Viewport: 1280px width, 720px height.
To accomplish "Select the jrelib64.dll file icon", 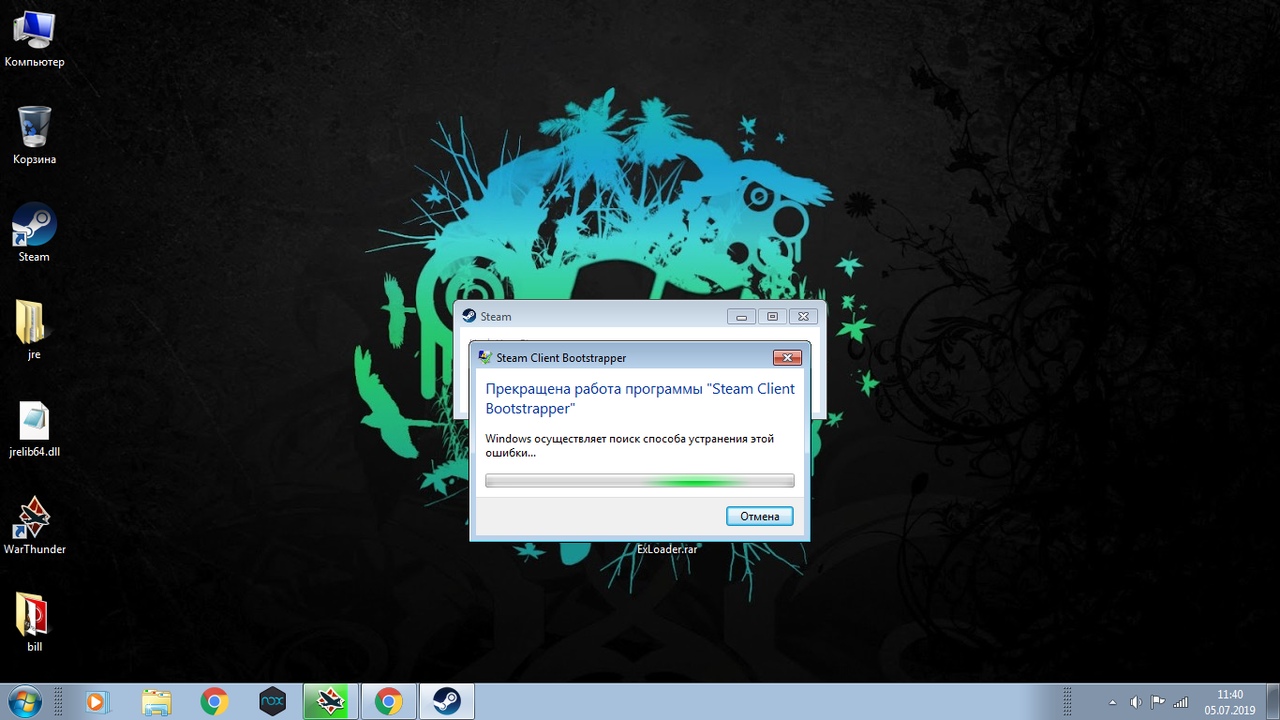I will (34, 429).
